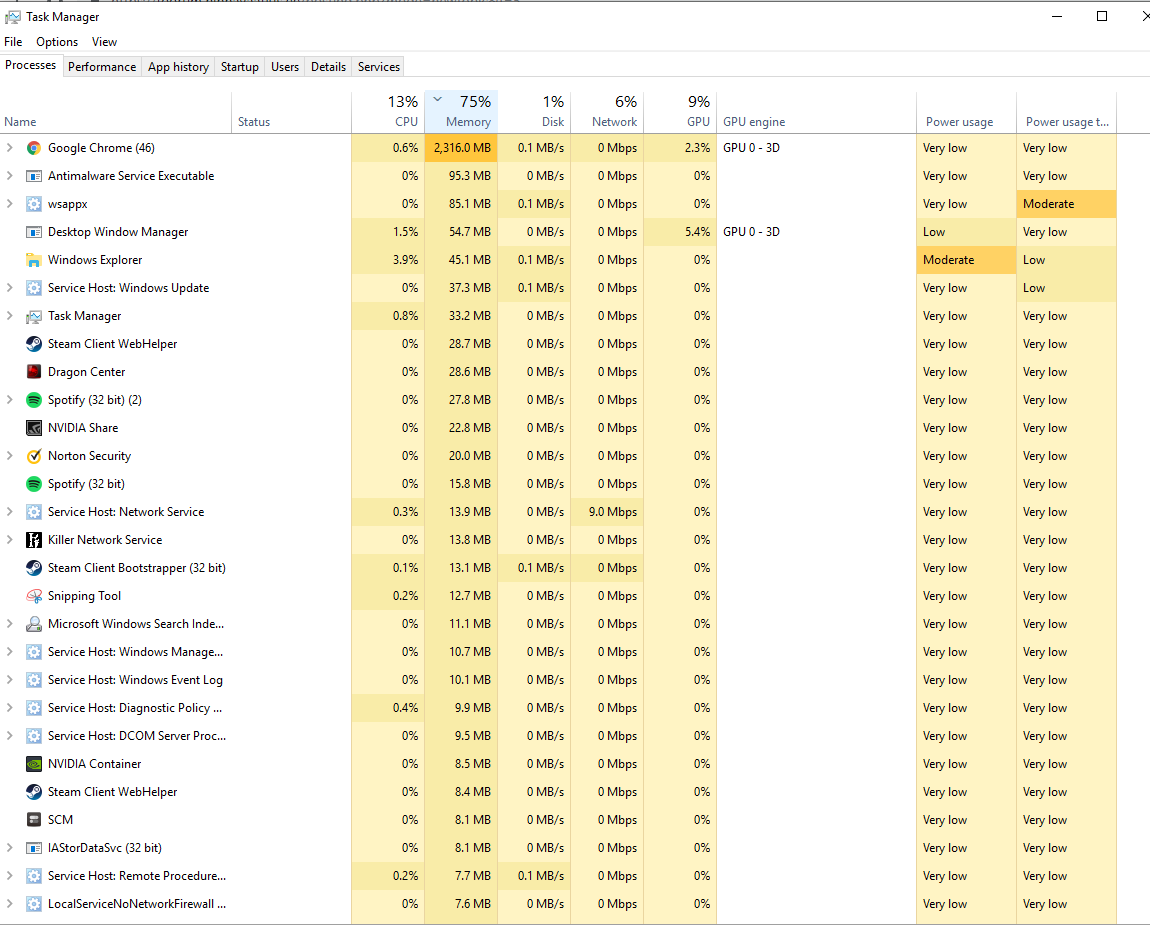The height and width of the screenshot is (927, 1150).
Task: Click the Task Manager process icon
Action: pos(34,316)
